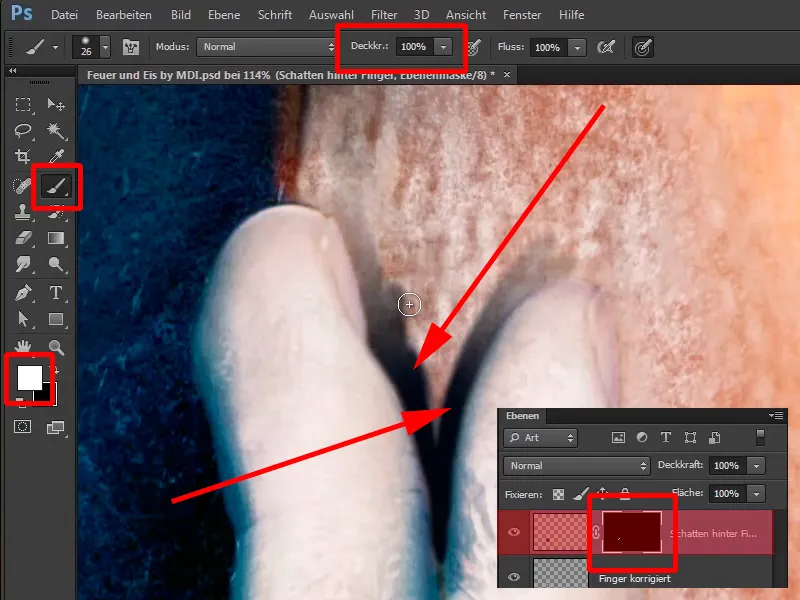Select the dark red layer mask thumbnail
This screenshot has height=600, width=800.
click(x=630, y=534)
